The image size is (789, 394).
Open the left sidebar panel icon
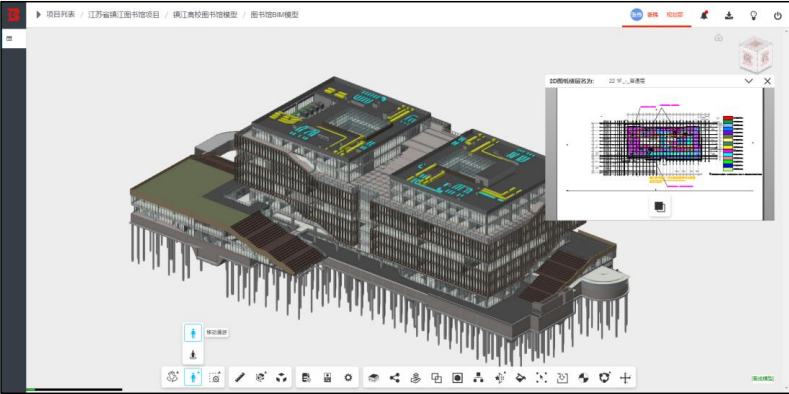point(9,38)
